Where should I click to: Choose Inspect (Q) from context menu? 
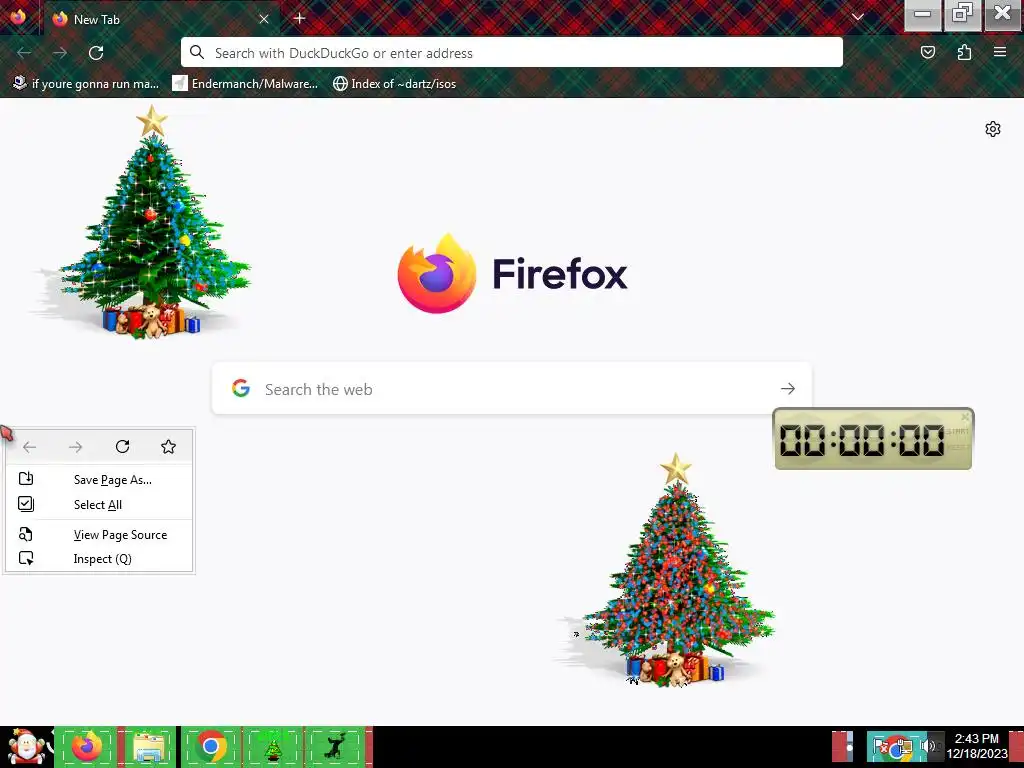click(x=99, y=559)
